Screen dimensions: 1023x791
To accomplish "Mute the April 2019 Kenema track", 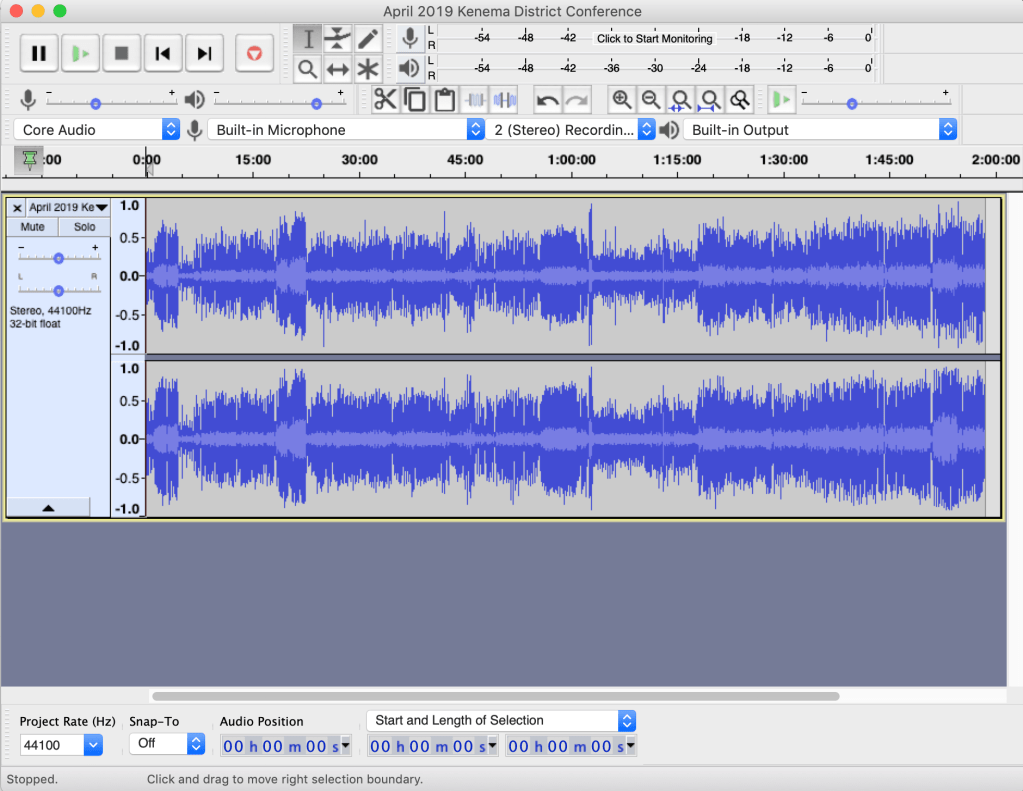I will click(32, 227).
